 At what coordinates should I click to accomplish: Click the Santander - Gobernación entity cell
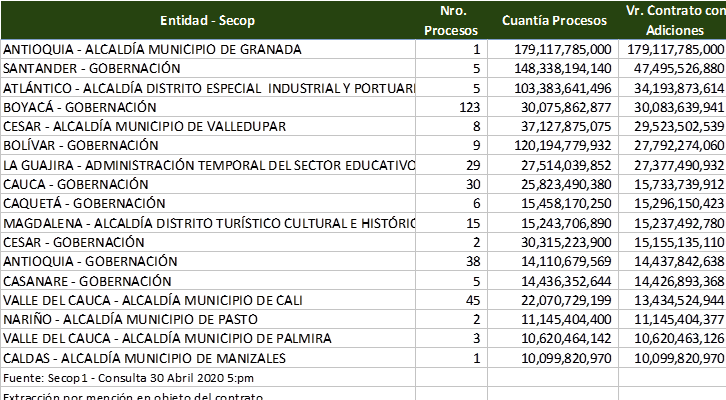(x=92, y=68)
